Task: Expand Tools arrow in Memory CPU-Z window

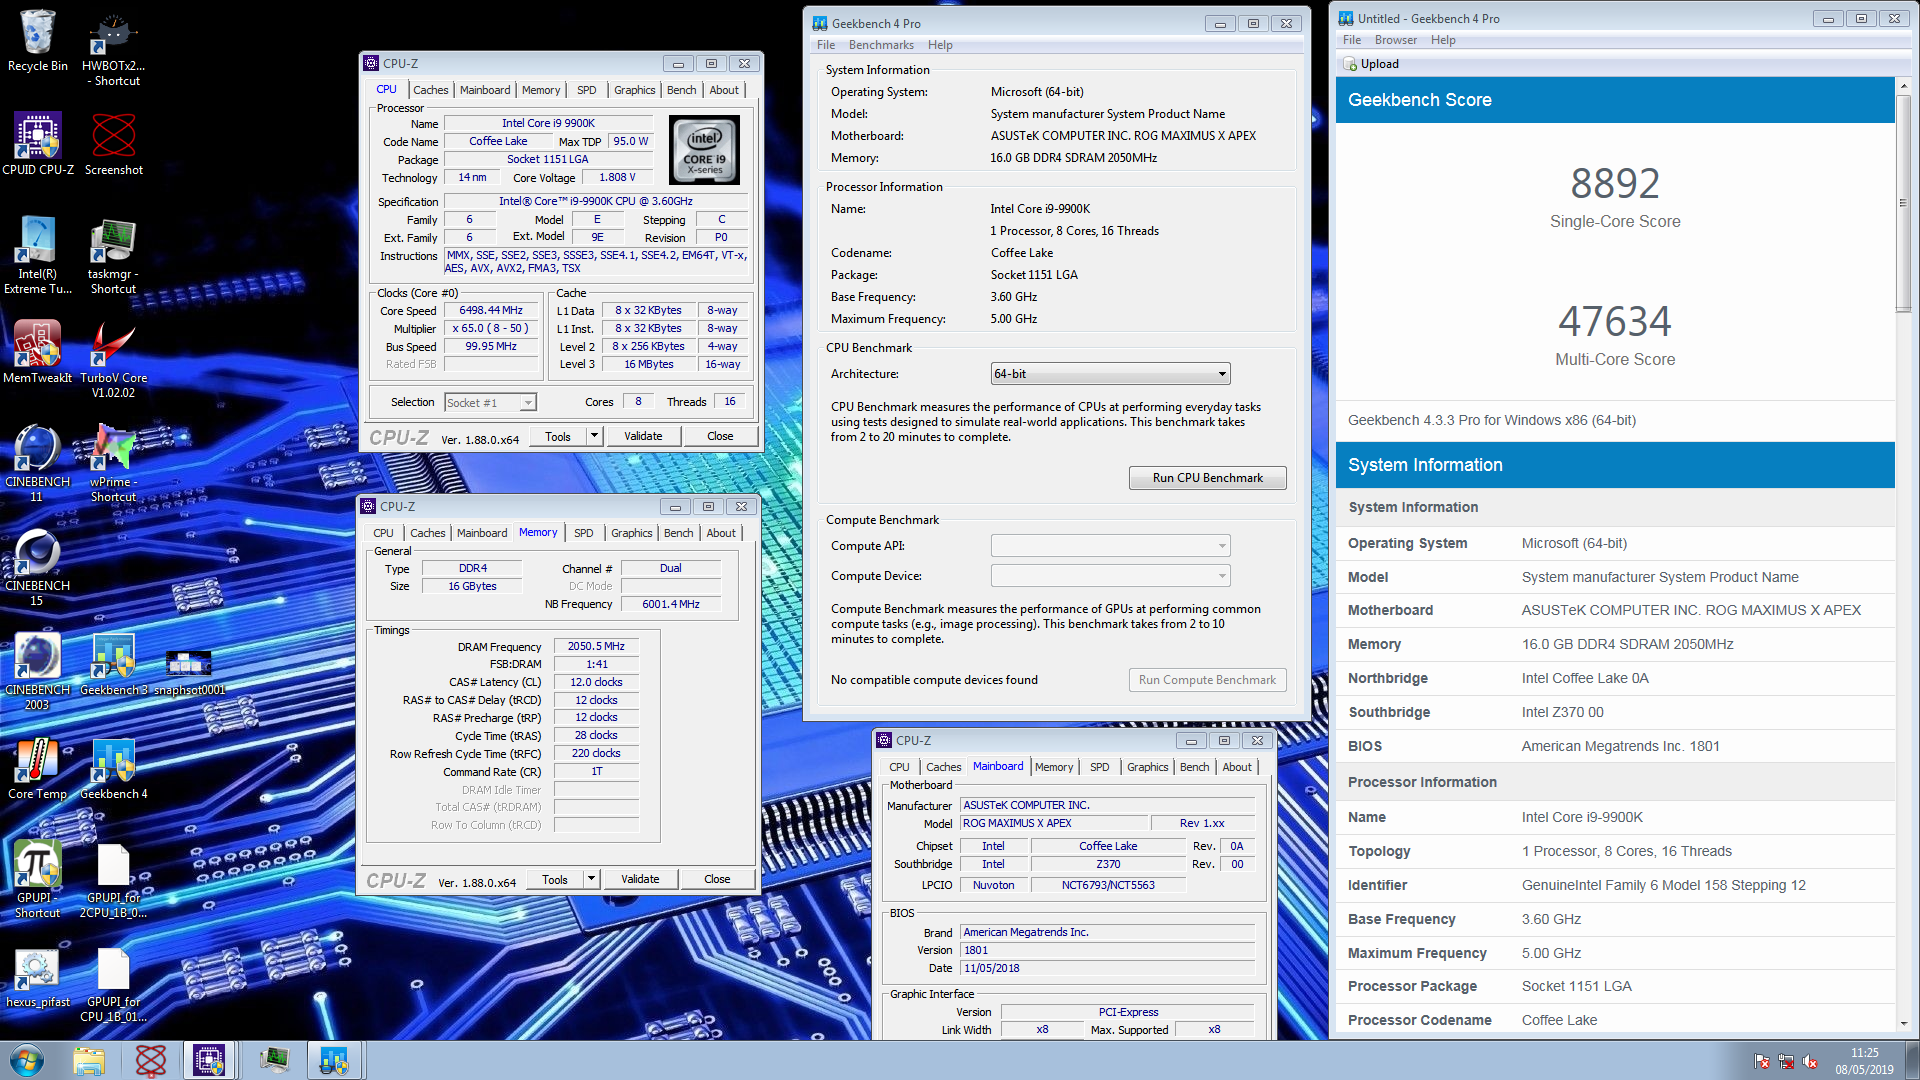Action: (x=591, y=879)
